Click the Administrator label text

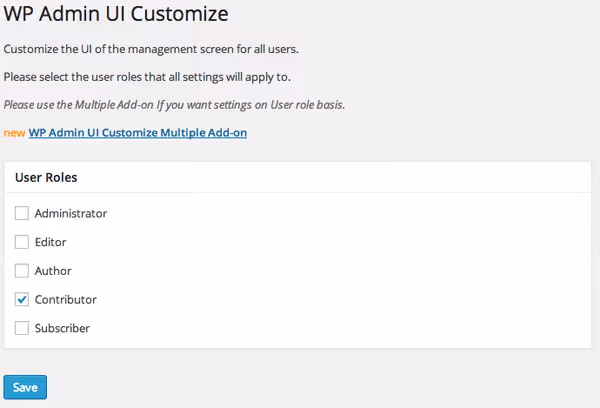71,214
